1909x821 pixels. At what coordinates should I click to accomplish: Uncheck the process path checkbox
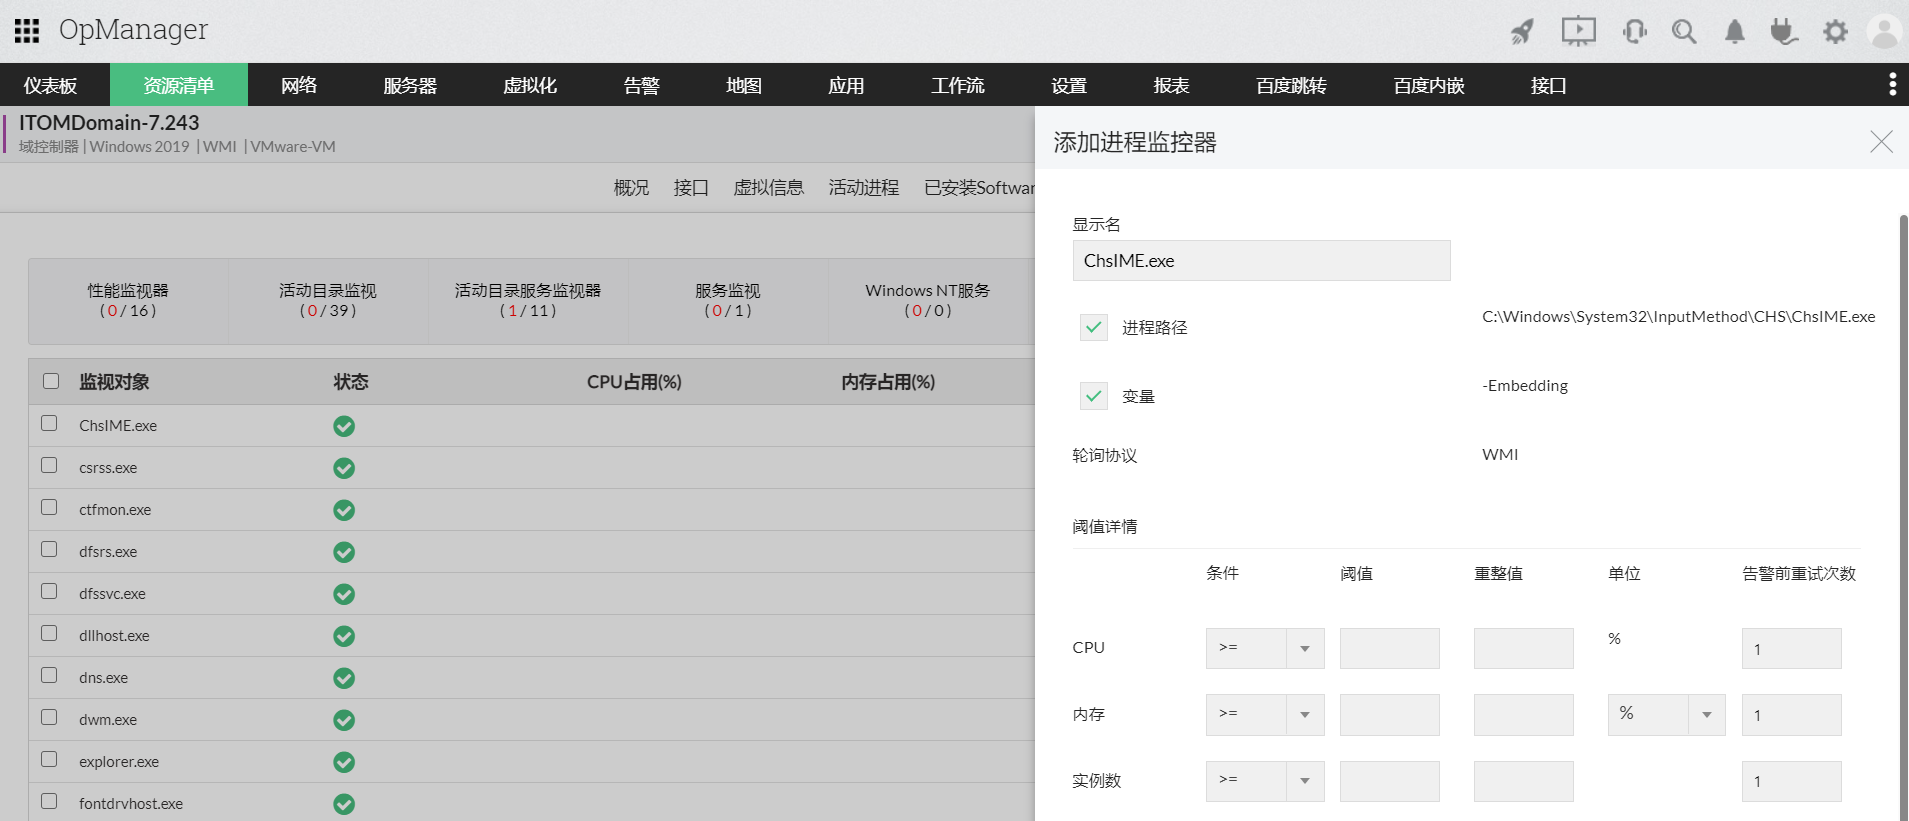pos(1094,327)
